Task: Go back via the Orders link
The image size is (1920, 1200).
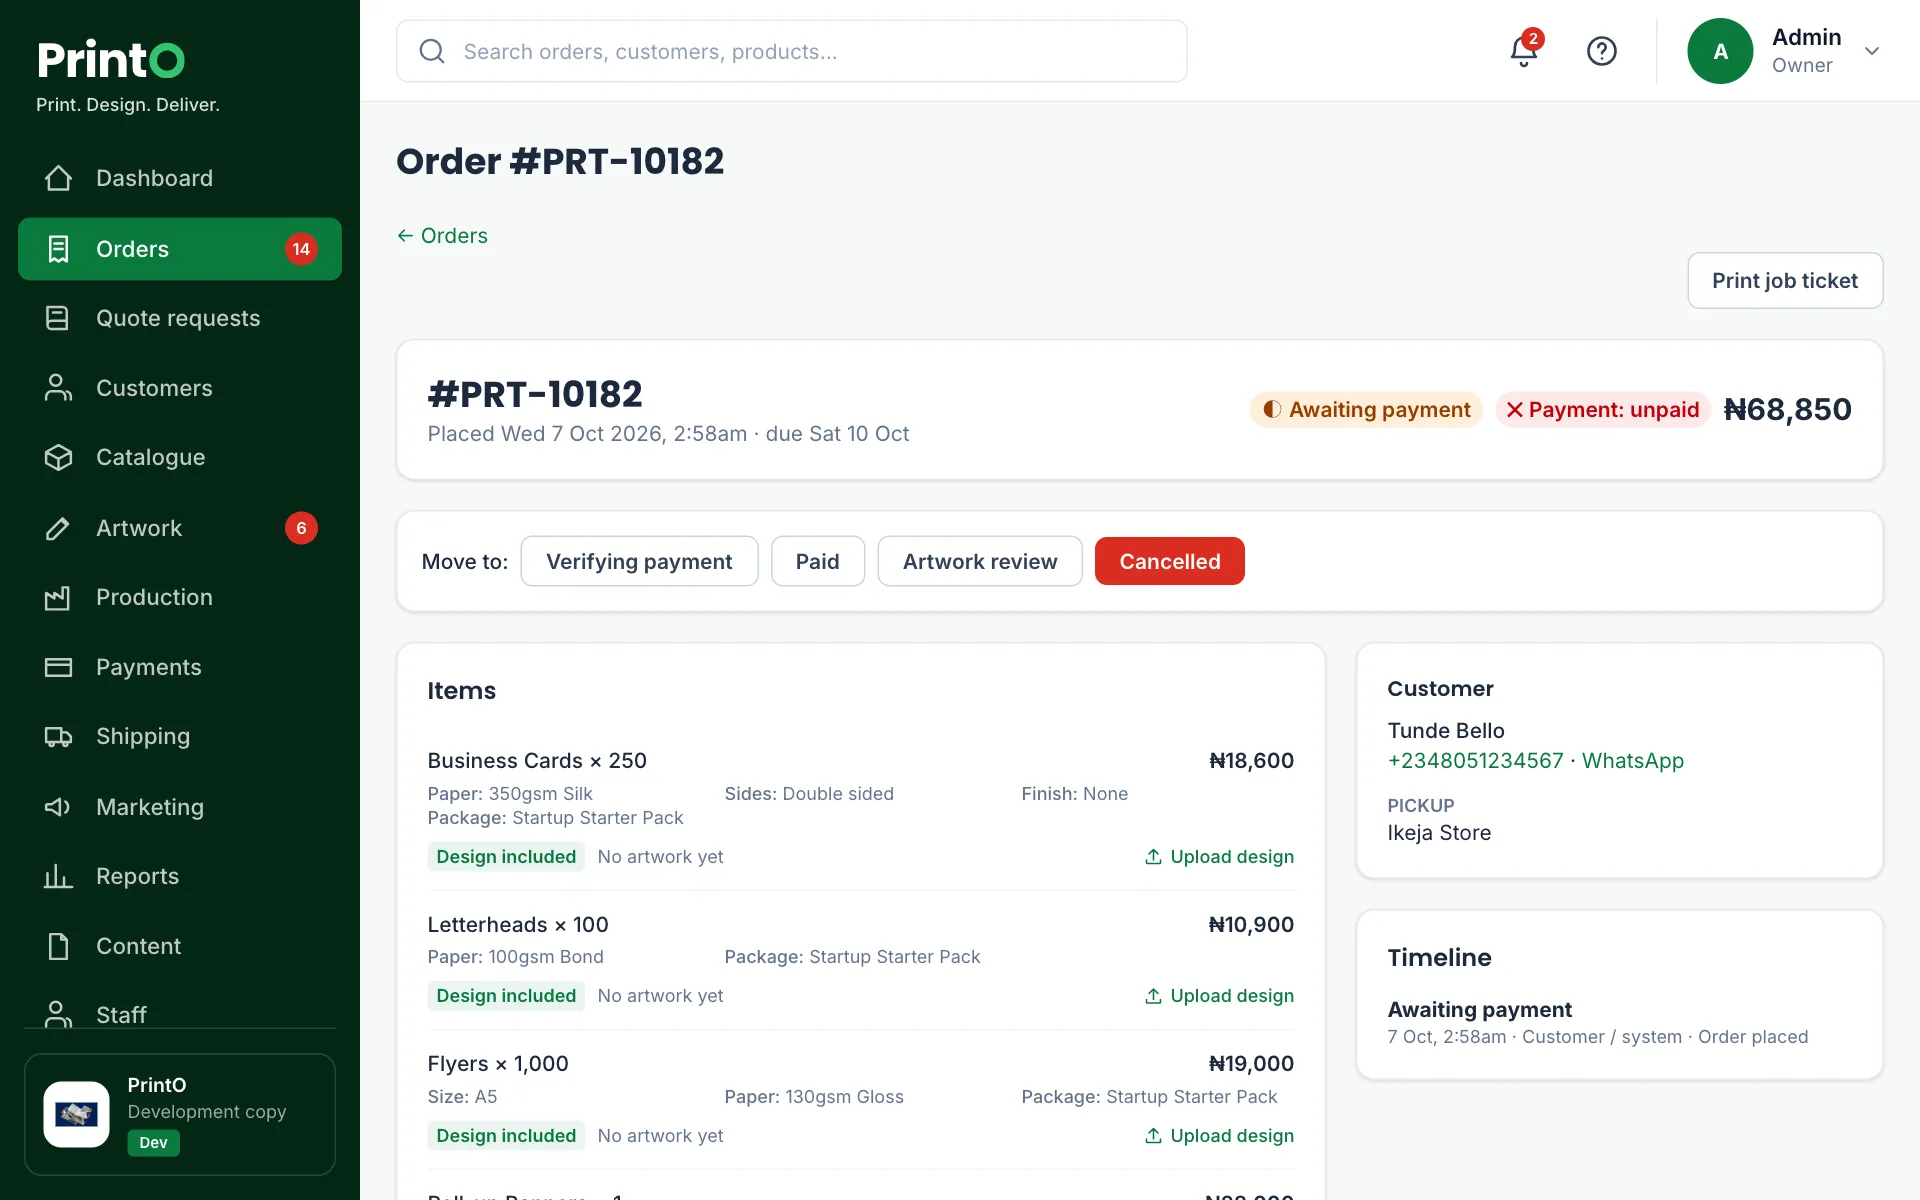Action: tap(442, 236)
